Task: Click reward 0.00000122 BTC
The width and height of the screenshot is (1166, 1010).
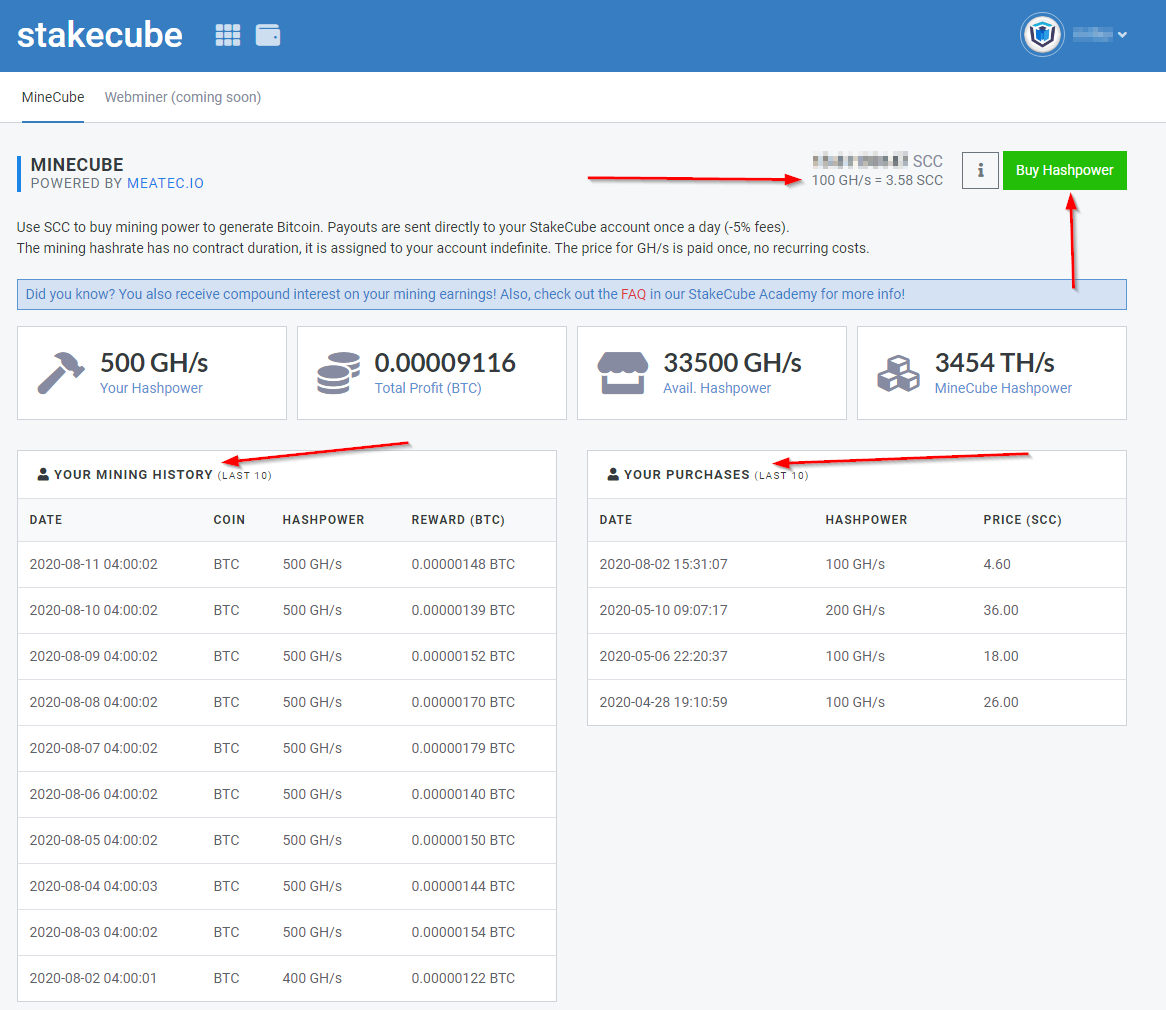Action: pos(463,980)
